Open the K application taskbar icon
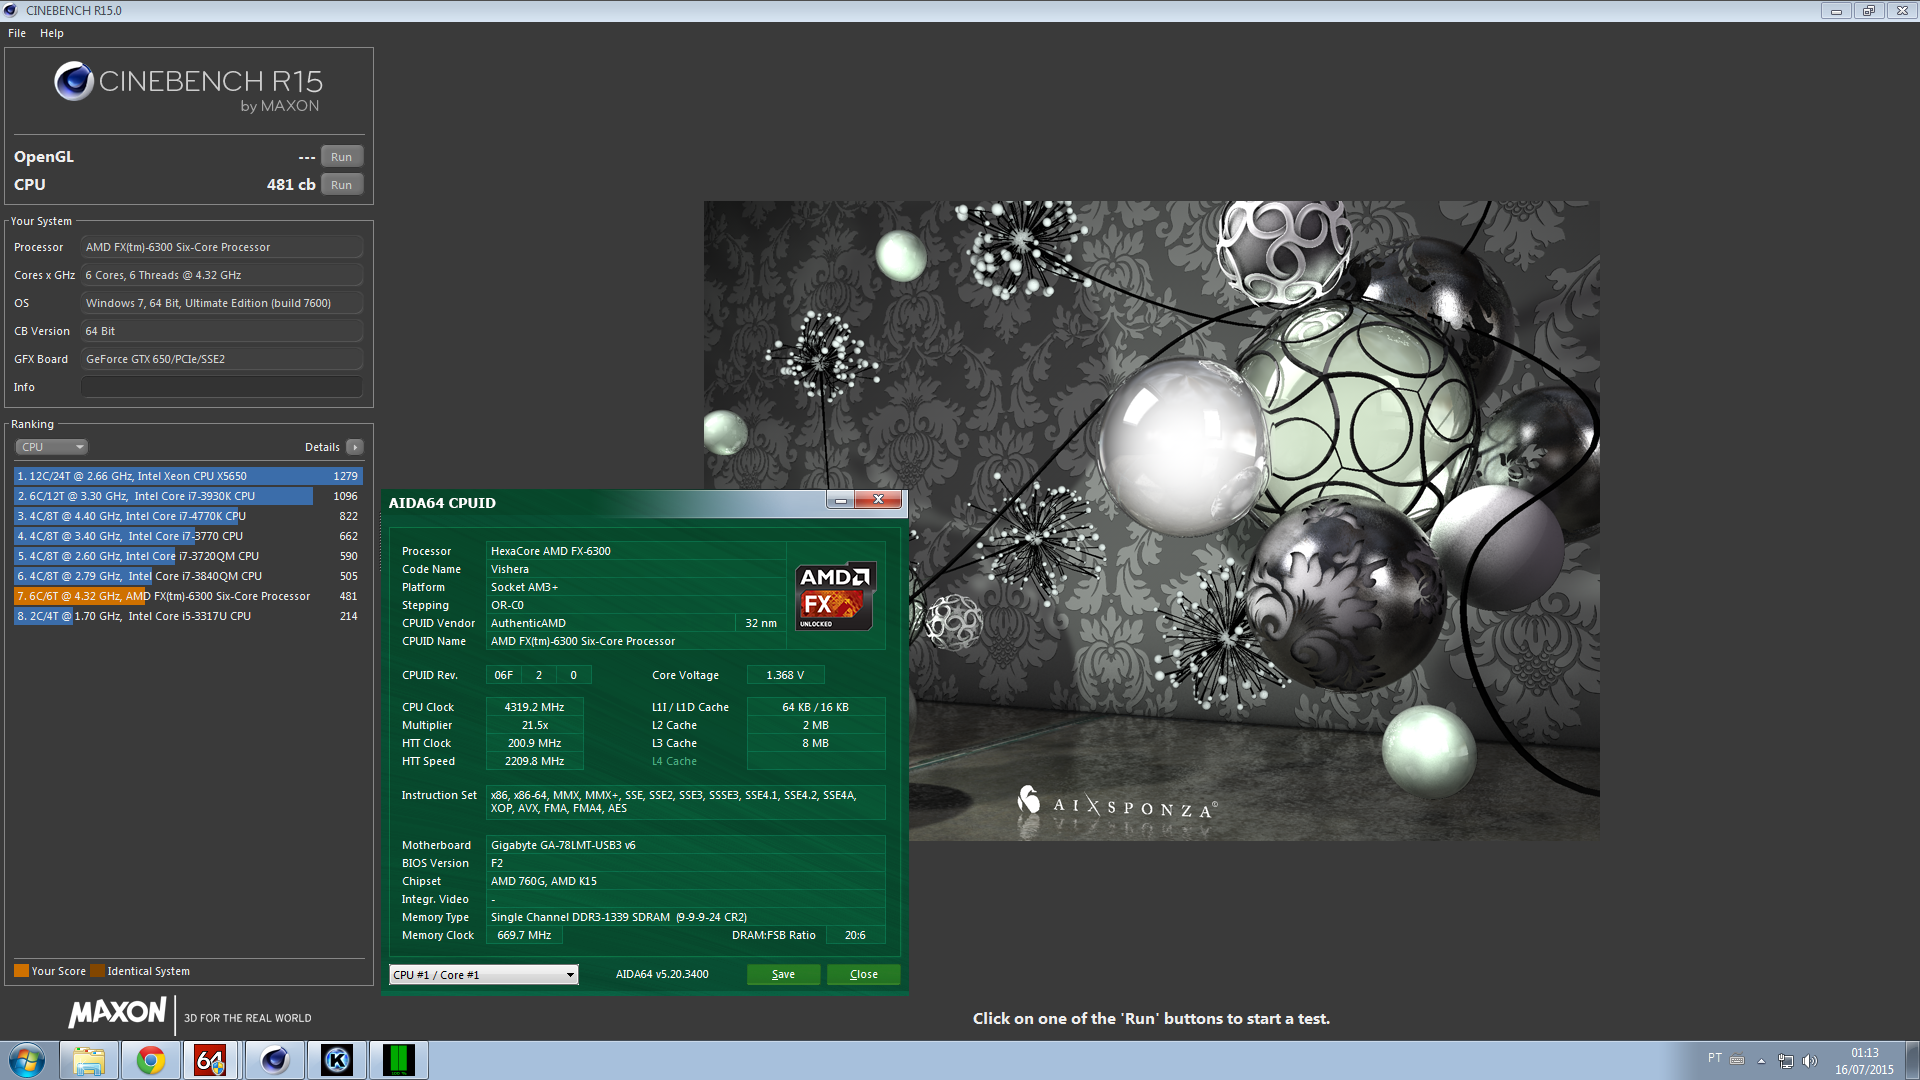 click(336, 1060)
